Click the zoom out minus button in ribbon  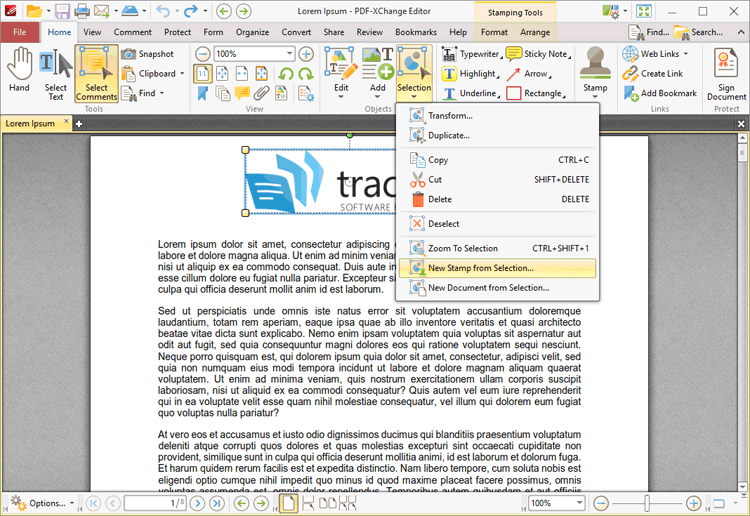(x=203, y=54)
